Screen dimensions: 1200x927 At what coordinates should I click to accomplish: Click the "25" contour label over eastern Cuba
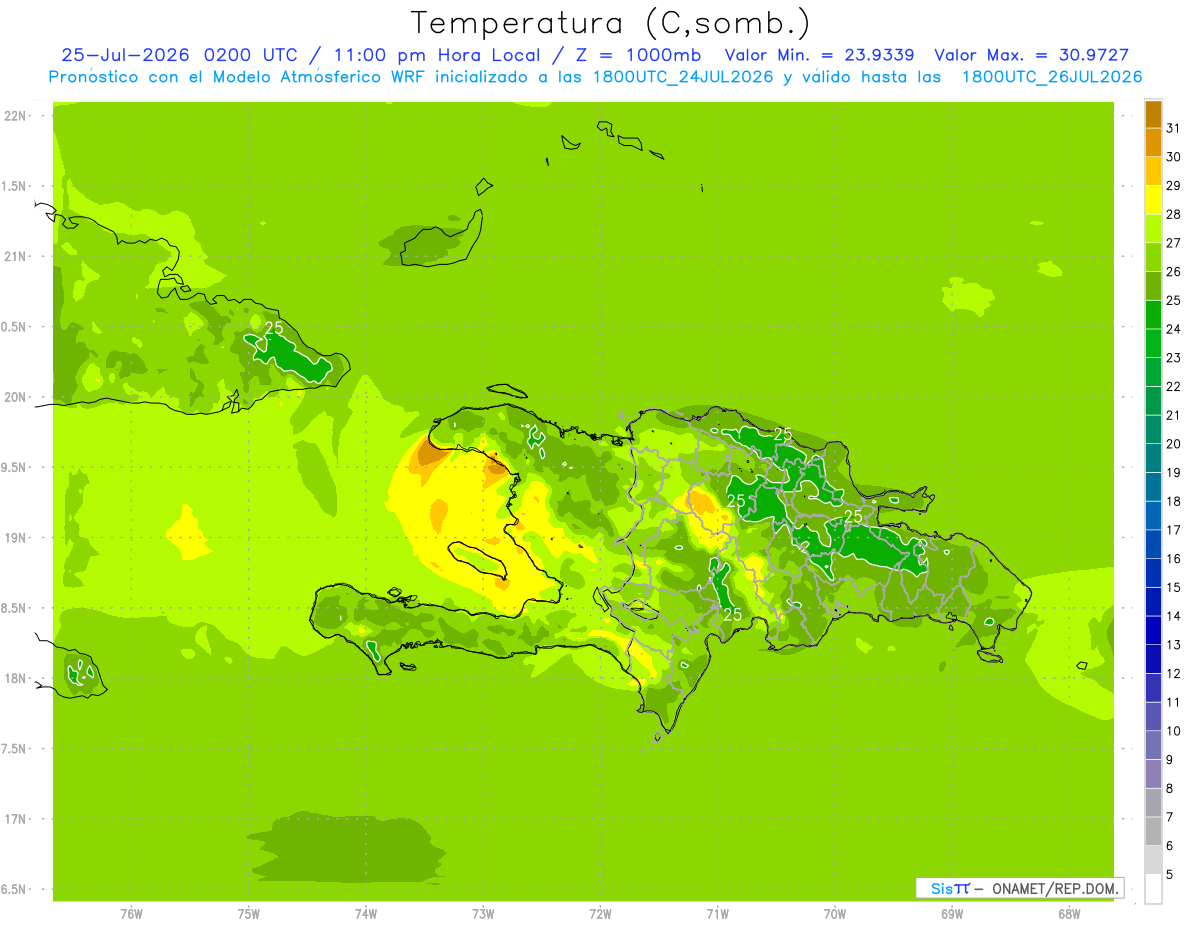click(x=274, y=328)
